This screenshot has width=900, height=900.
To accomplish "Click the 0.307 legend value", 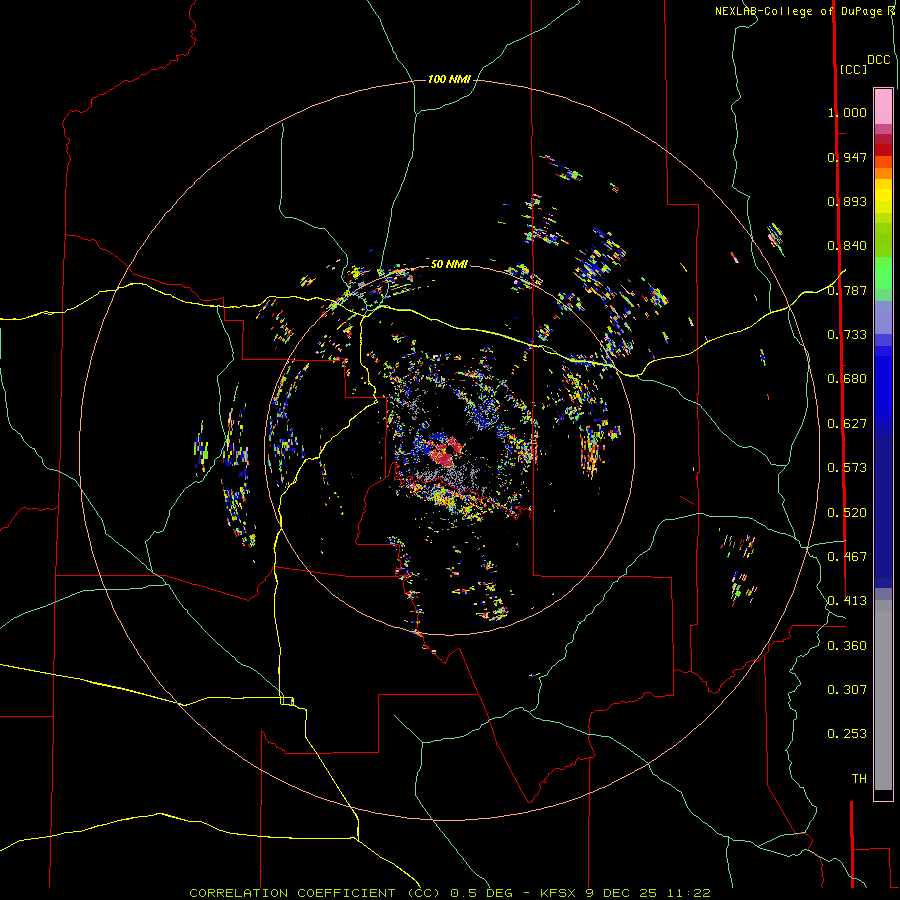I will [x=847, y=690].
